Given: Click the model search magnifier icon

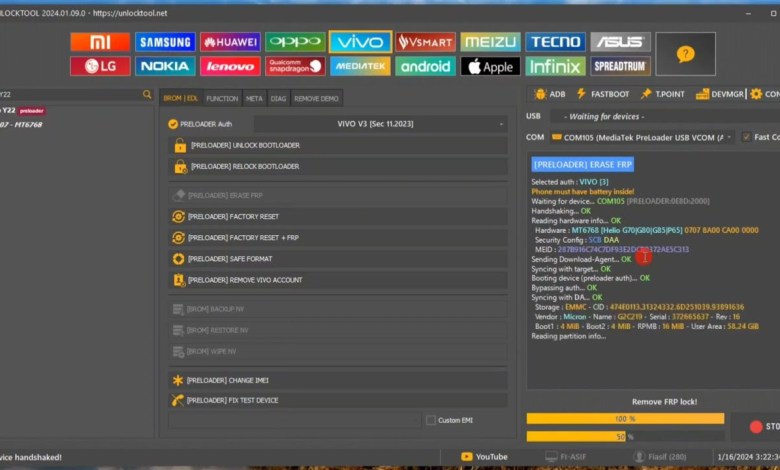Looking at the screenshot, I should coord(147,94).
